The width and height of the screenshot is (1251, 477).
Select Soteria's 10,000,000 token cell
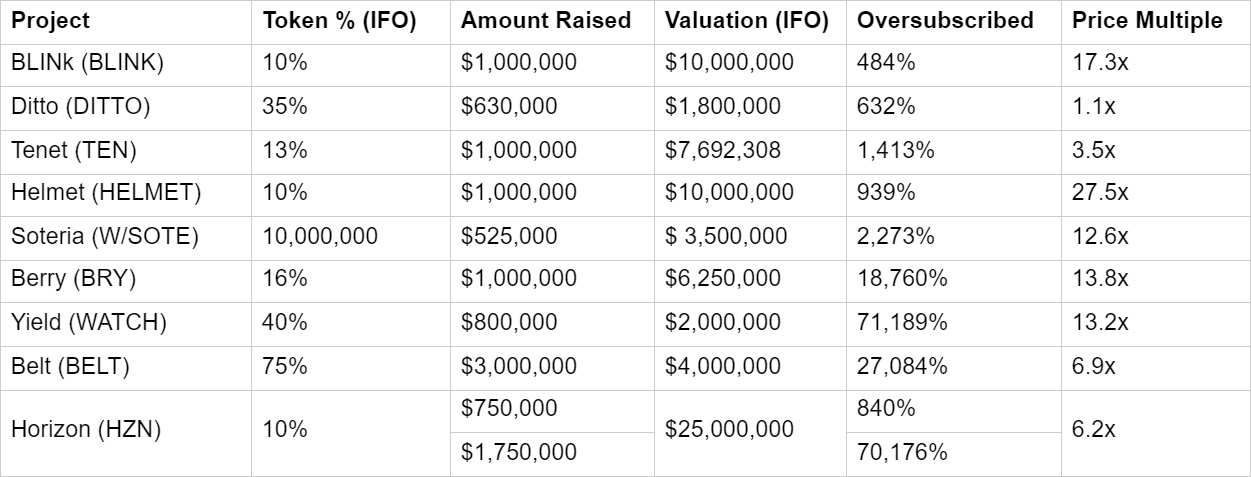pos(320,237)
